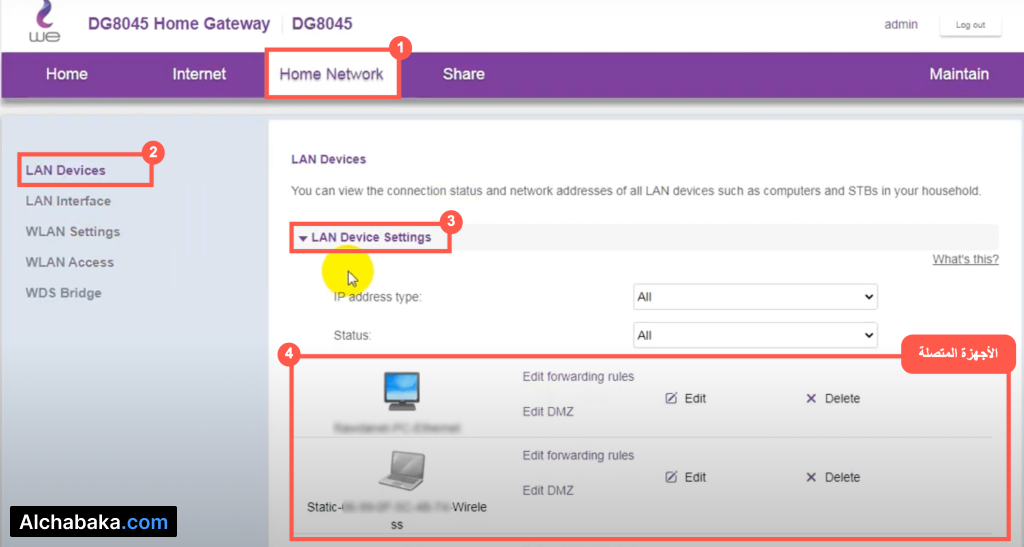Click the Edit pencil icon for desktop PC
Viewport: 1024px width, 547px height.
(672, 398)
